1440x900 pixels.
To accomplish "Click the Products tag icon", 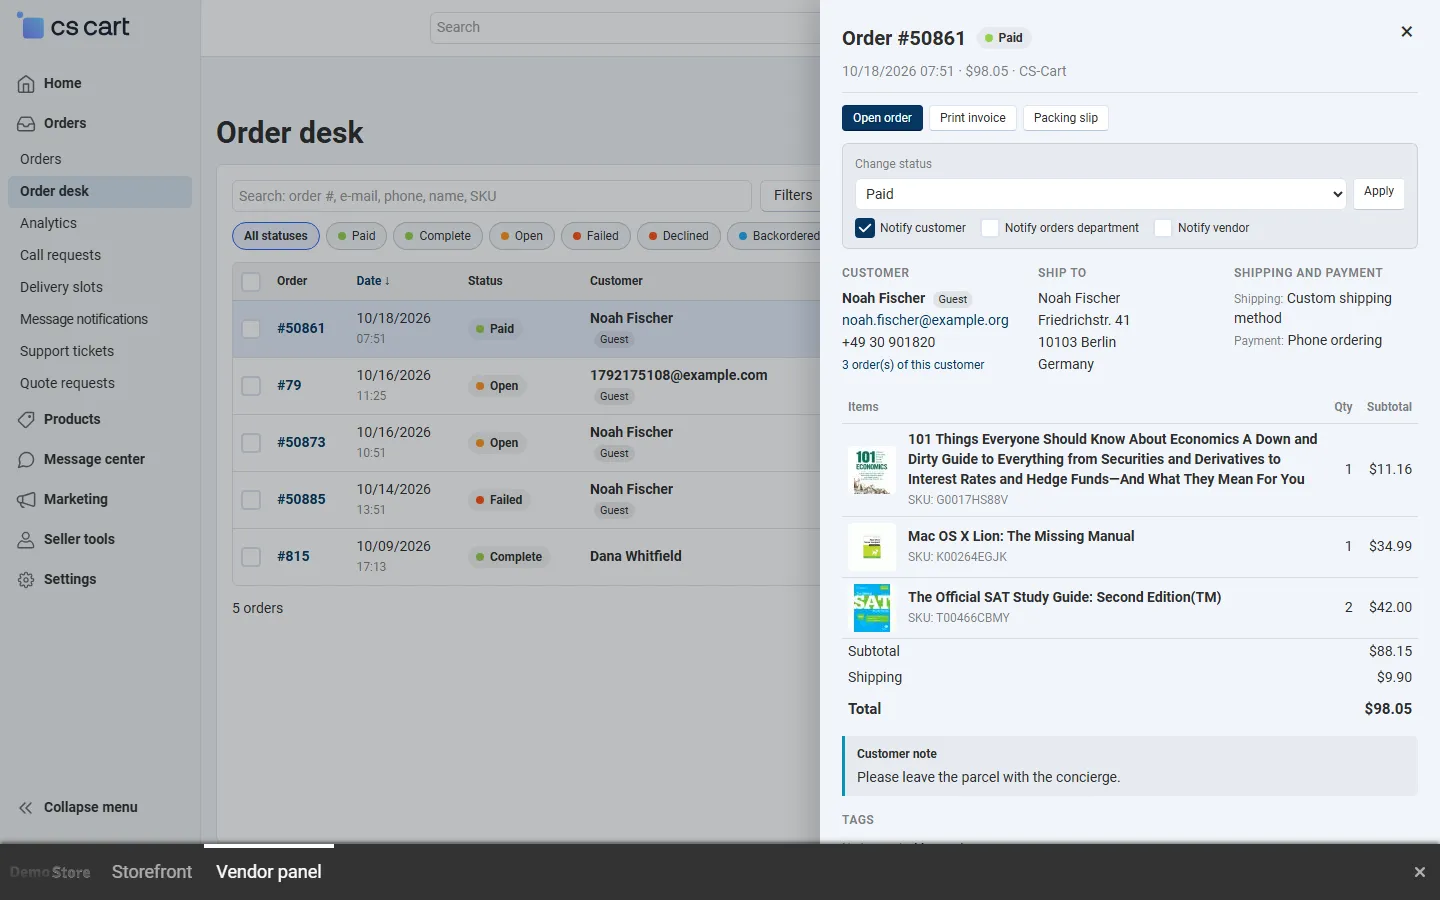I will tap(26, 420).
